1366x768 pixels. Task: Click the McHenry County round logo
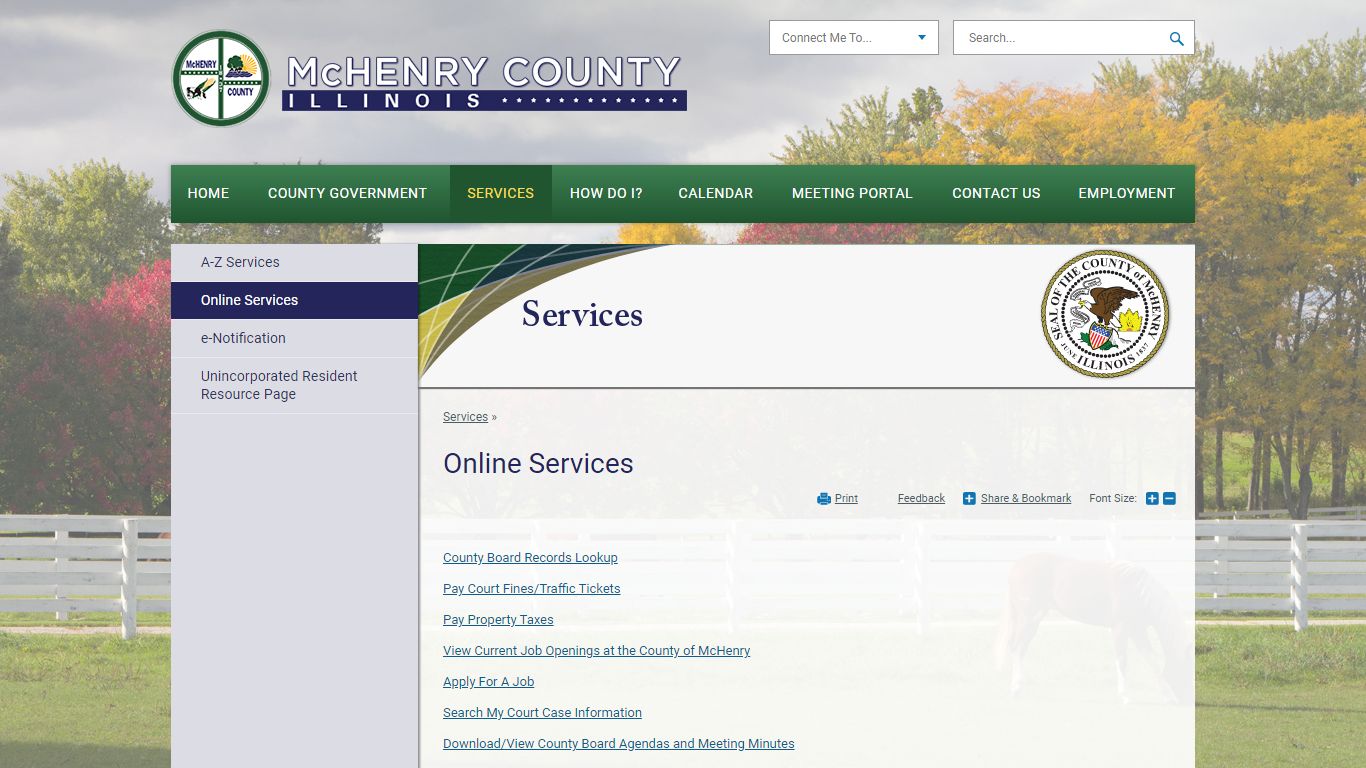[x=221, y=78]
